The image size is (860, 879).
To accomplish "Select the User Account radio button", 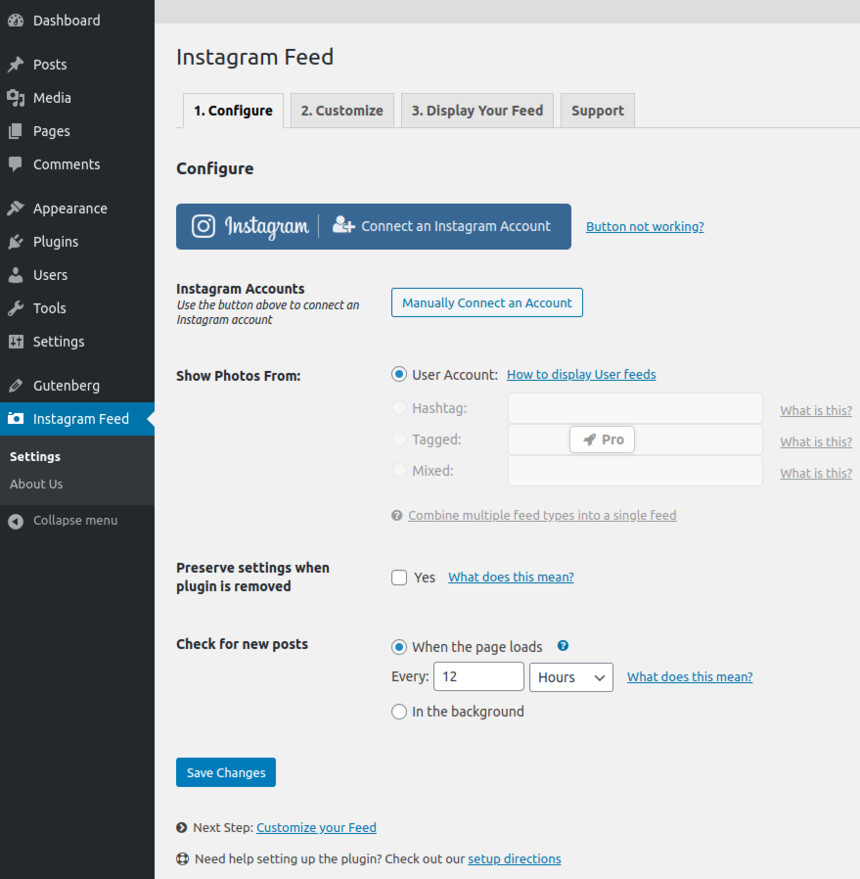I will pyautogui.click(x=399, y=374).
